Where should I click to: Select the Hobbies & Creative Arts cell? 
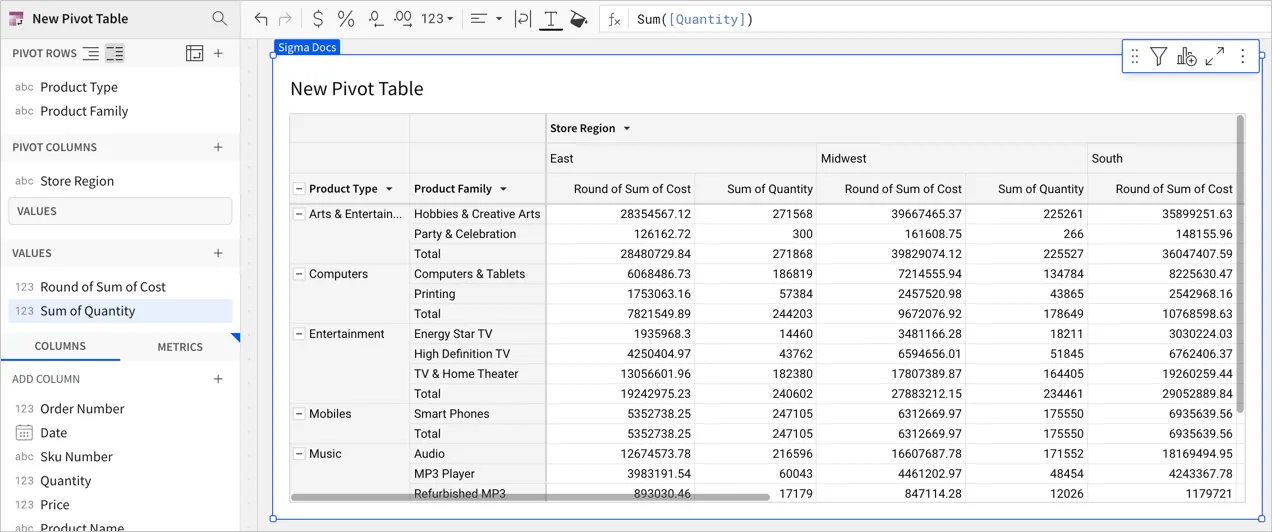click(477, 214)
